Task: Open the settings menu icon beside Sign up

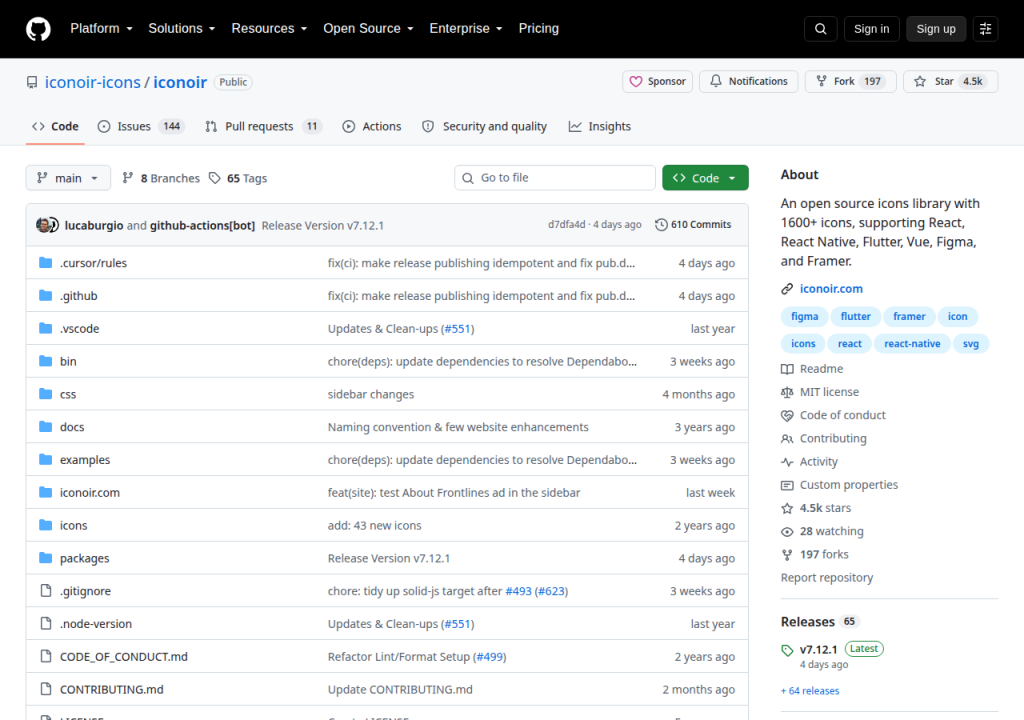Action: coord(985,29)
